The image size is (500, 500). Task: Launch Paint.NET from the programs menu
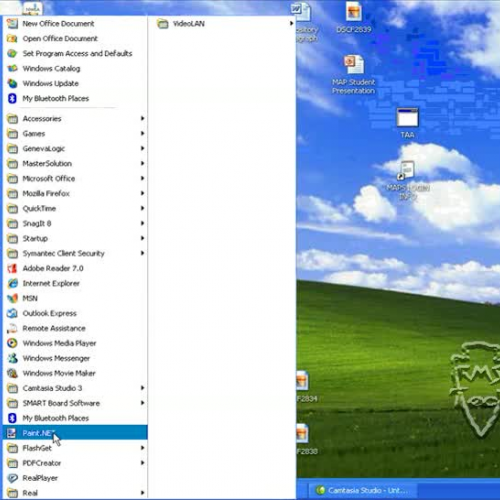click(75, 433)
